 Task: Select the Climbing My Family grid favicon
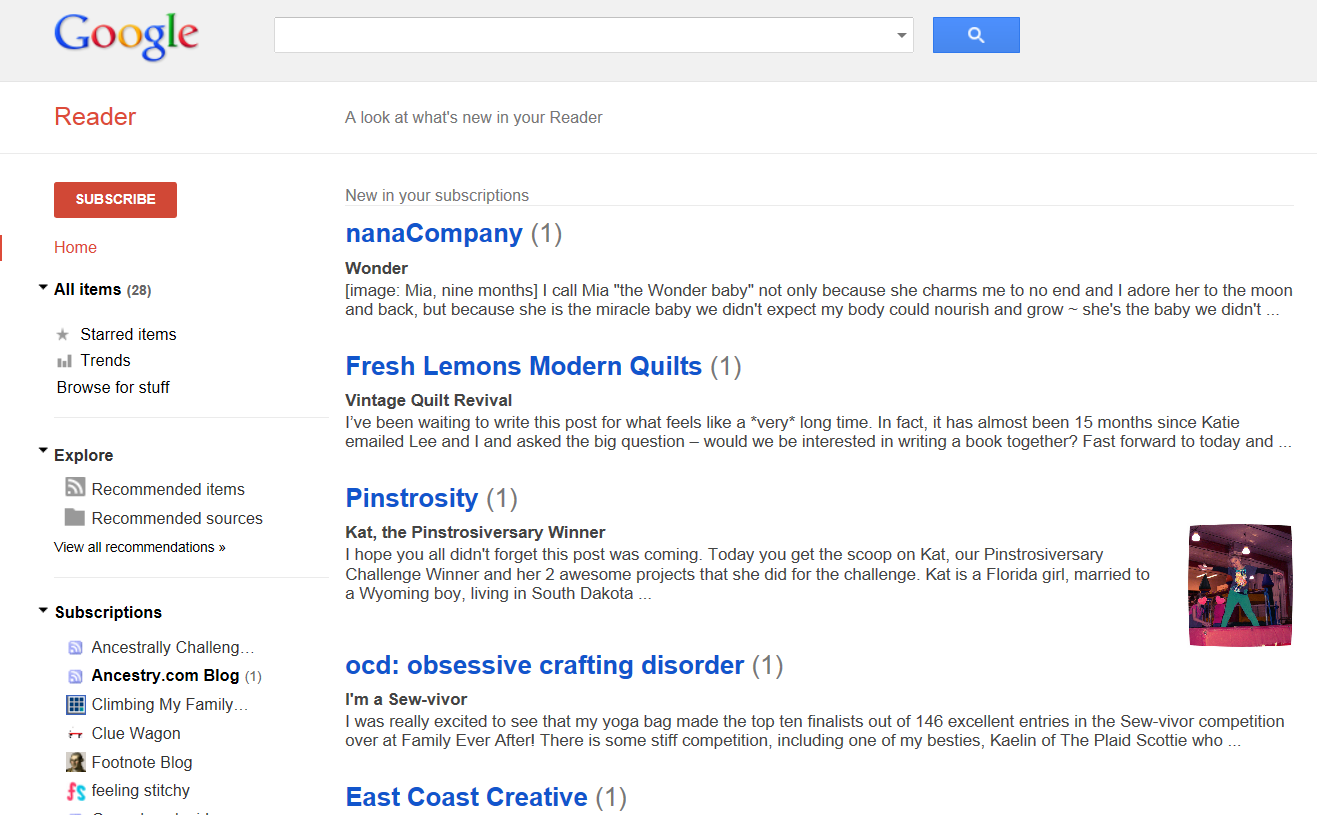pos(75,704)
